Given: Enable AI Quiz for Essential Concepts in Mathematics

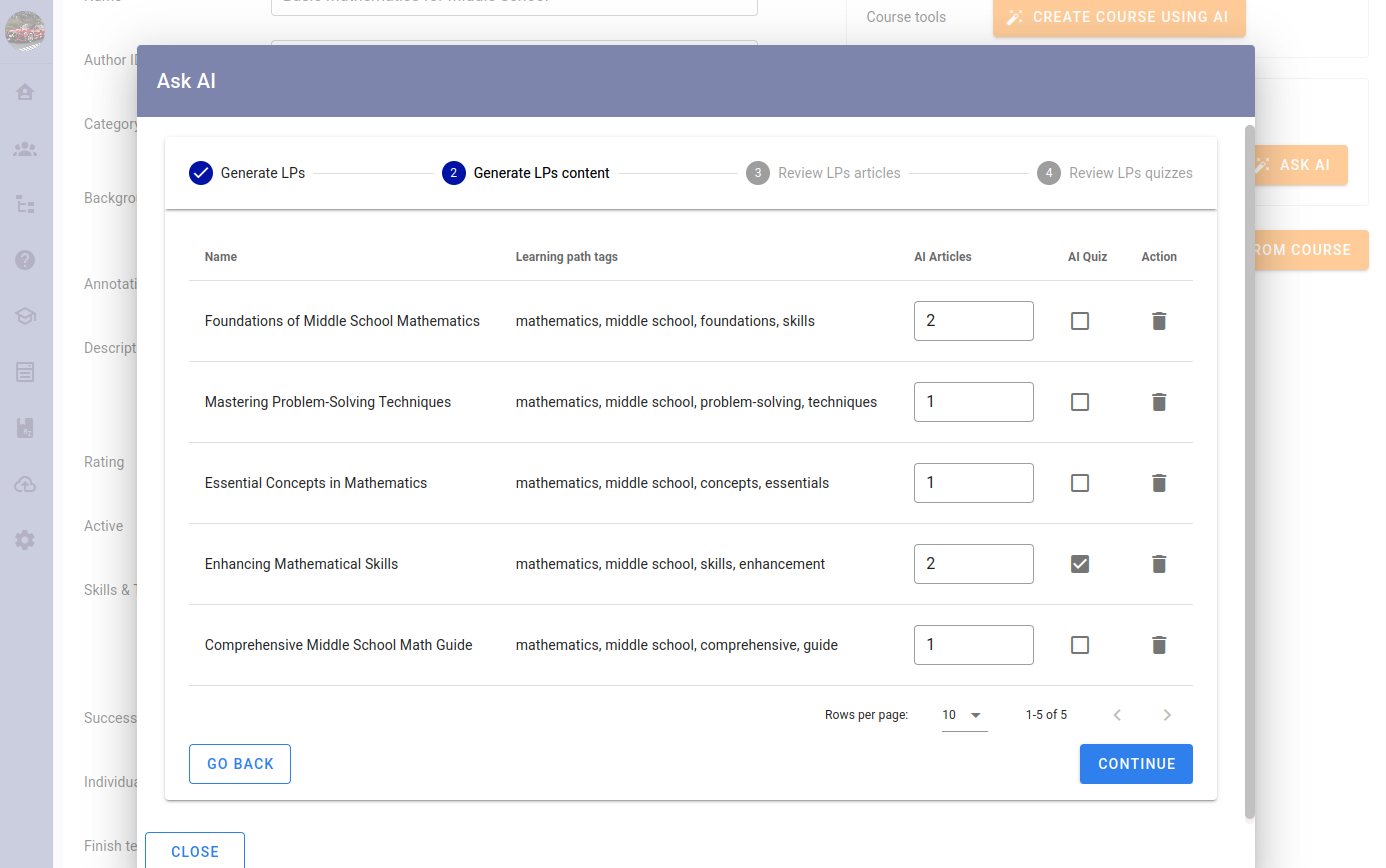Looking at the screenshot, I should (1080, 483).
